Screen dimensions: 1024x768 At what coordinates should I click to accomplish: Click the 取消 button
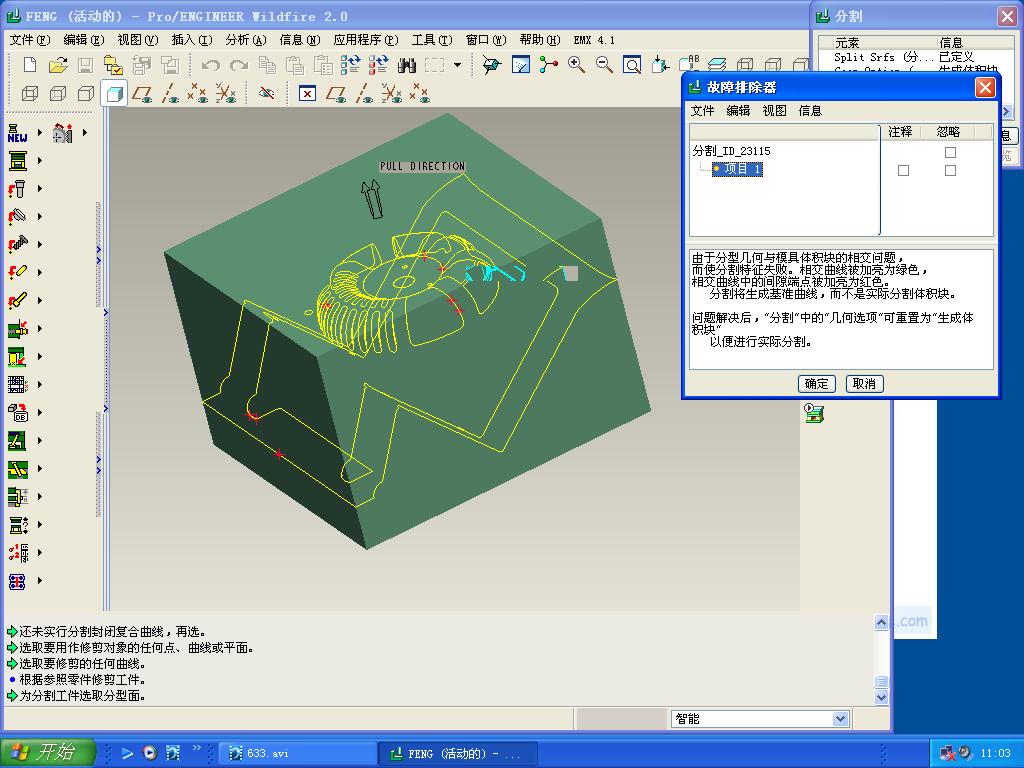pyautogui.click(x=864, y=384)
